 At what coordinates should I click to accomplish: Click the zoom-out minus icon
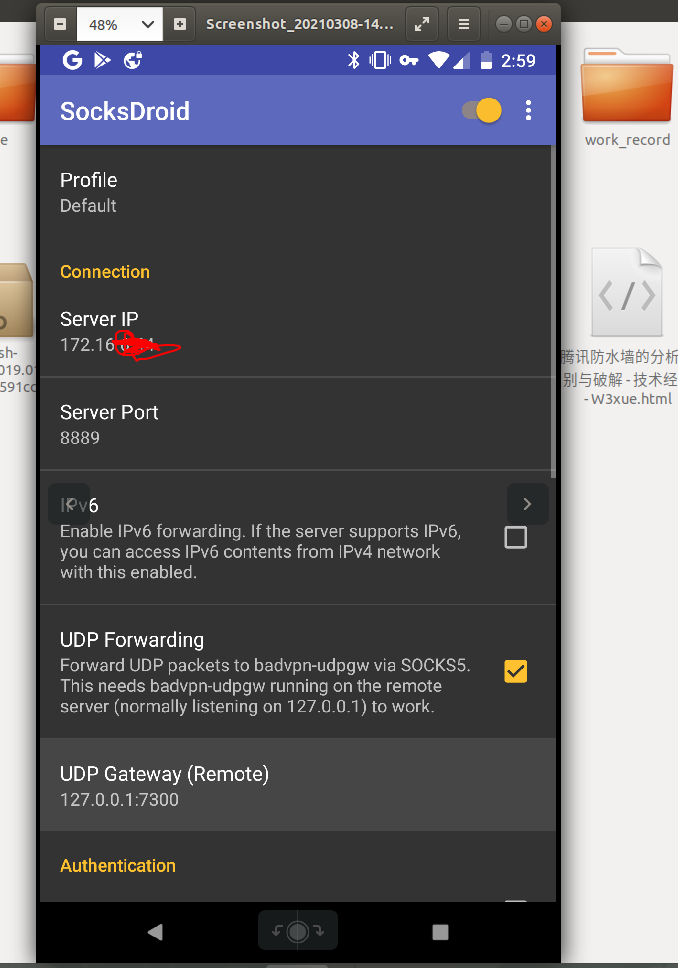61,23
